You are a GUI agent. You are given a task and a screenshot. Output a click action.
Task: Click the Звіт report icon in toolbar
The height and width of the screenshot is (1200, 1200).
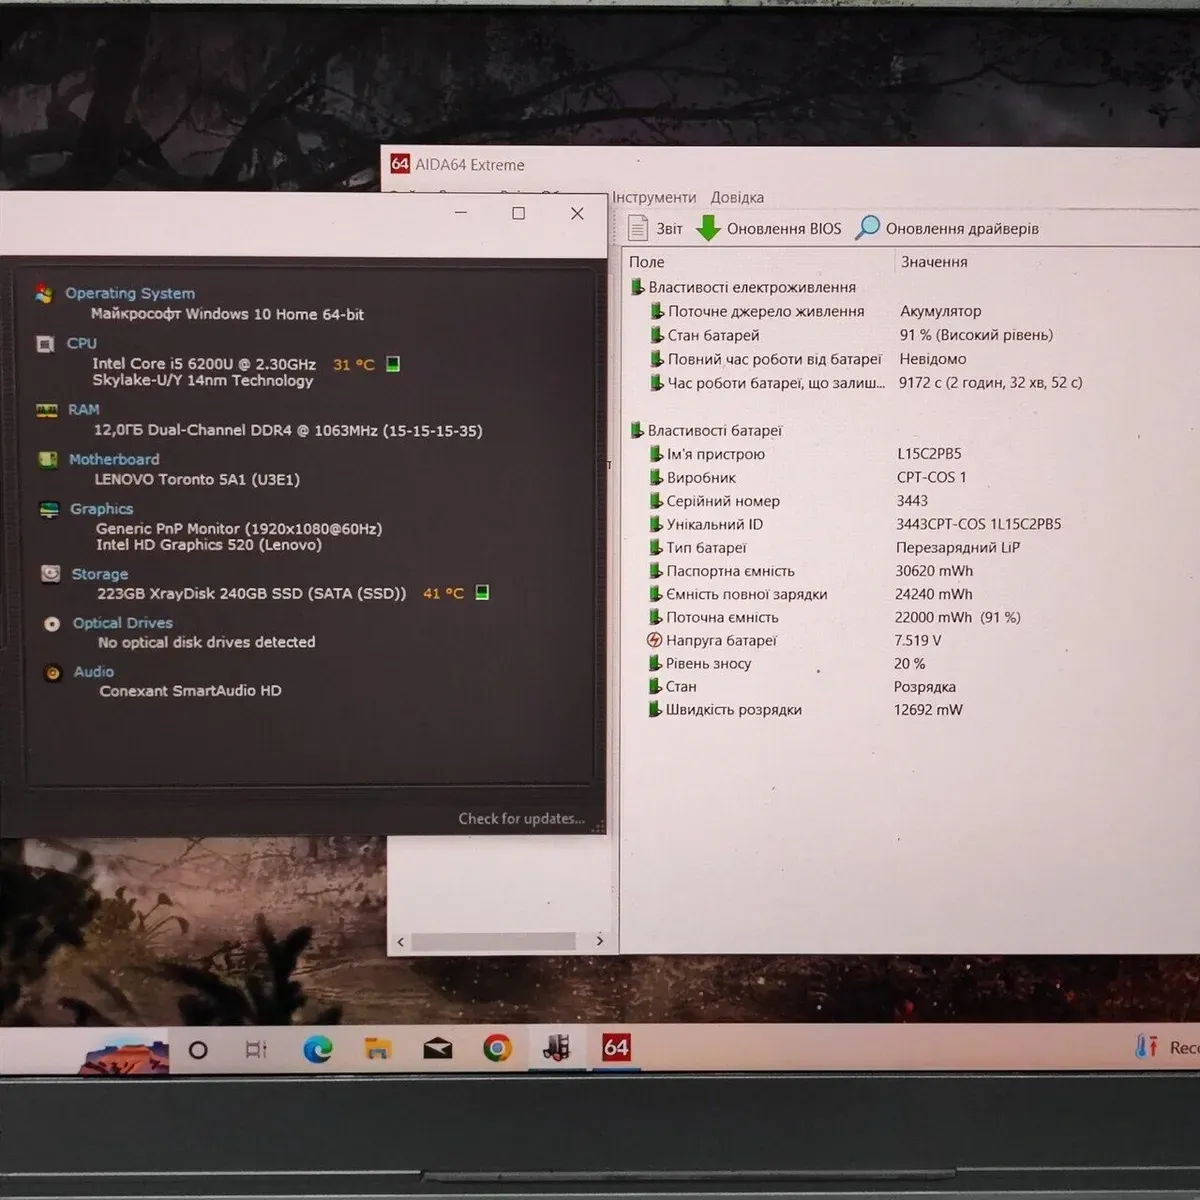click(x=638, y=228)
